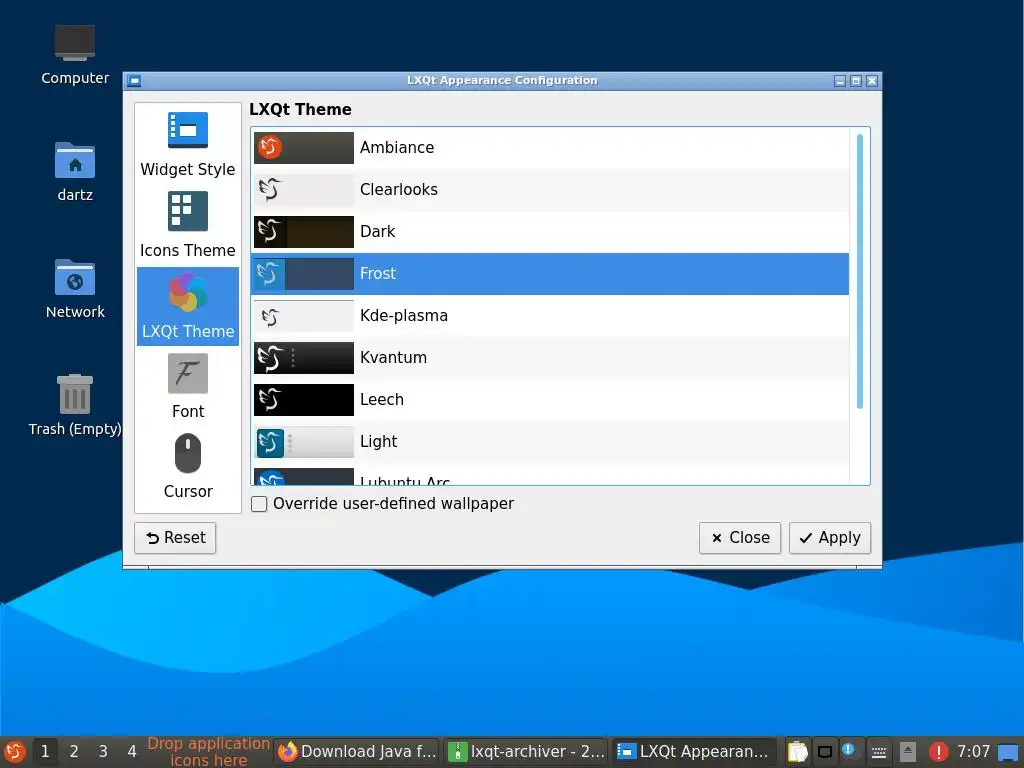Viewport: 1024px width, 768px height.
Task: Switch to desktop 1 in pager
Action: [45, 752]
